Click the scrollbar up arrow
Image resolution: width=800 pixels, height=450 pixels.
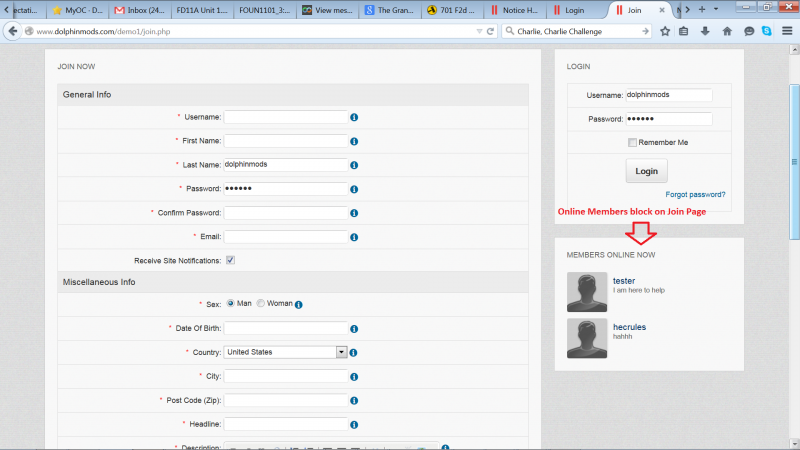coord(794,49)
